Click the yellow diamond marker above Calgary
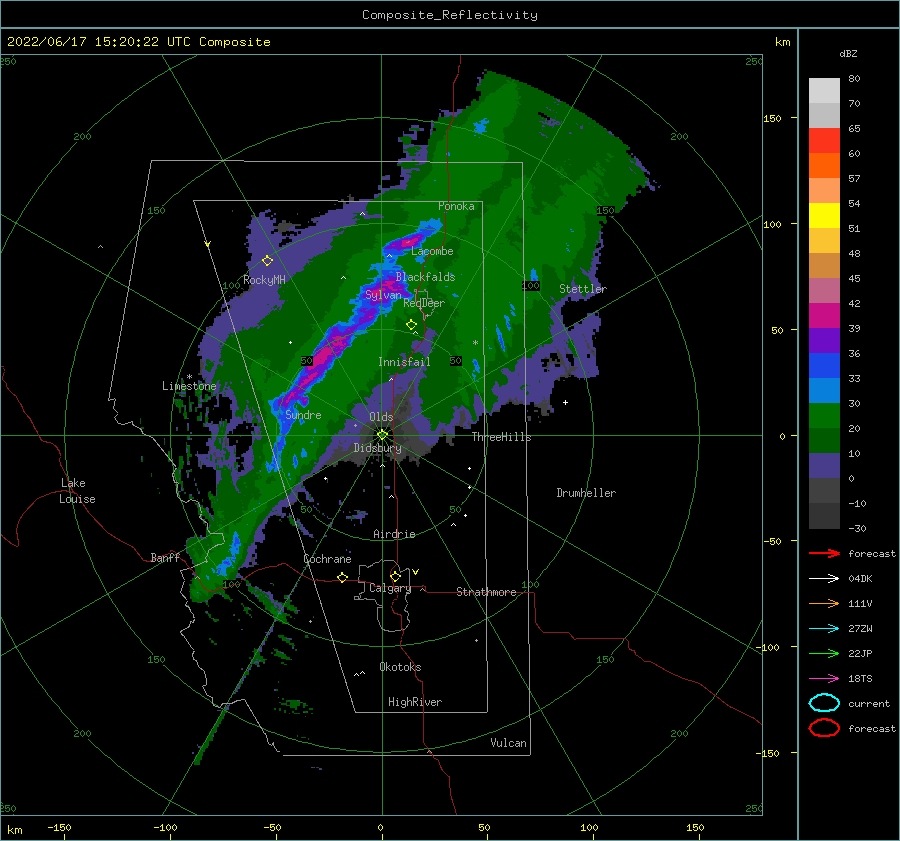Viewport: 900px width, 841px height. (395, 576)
